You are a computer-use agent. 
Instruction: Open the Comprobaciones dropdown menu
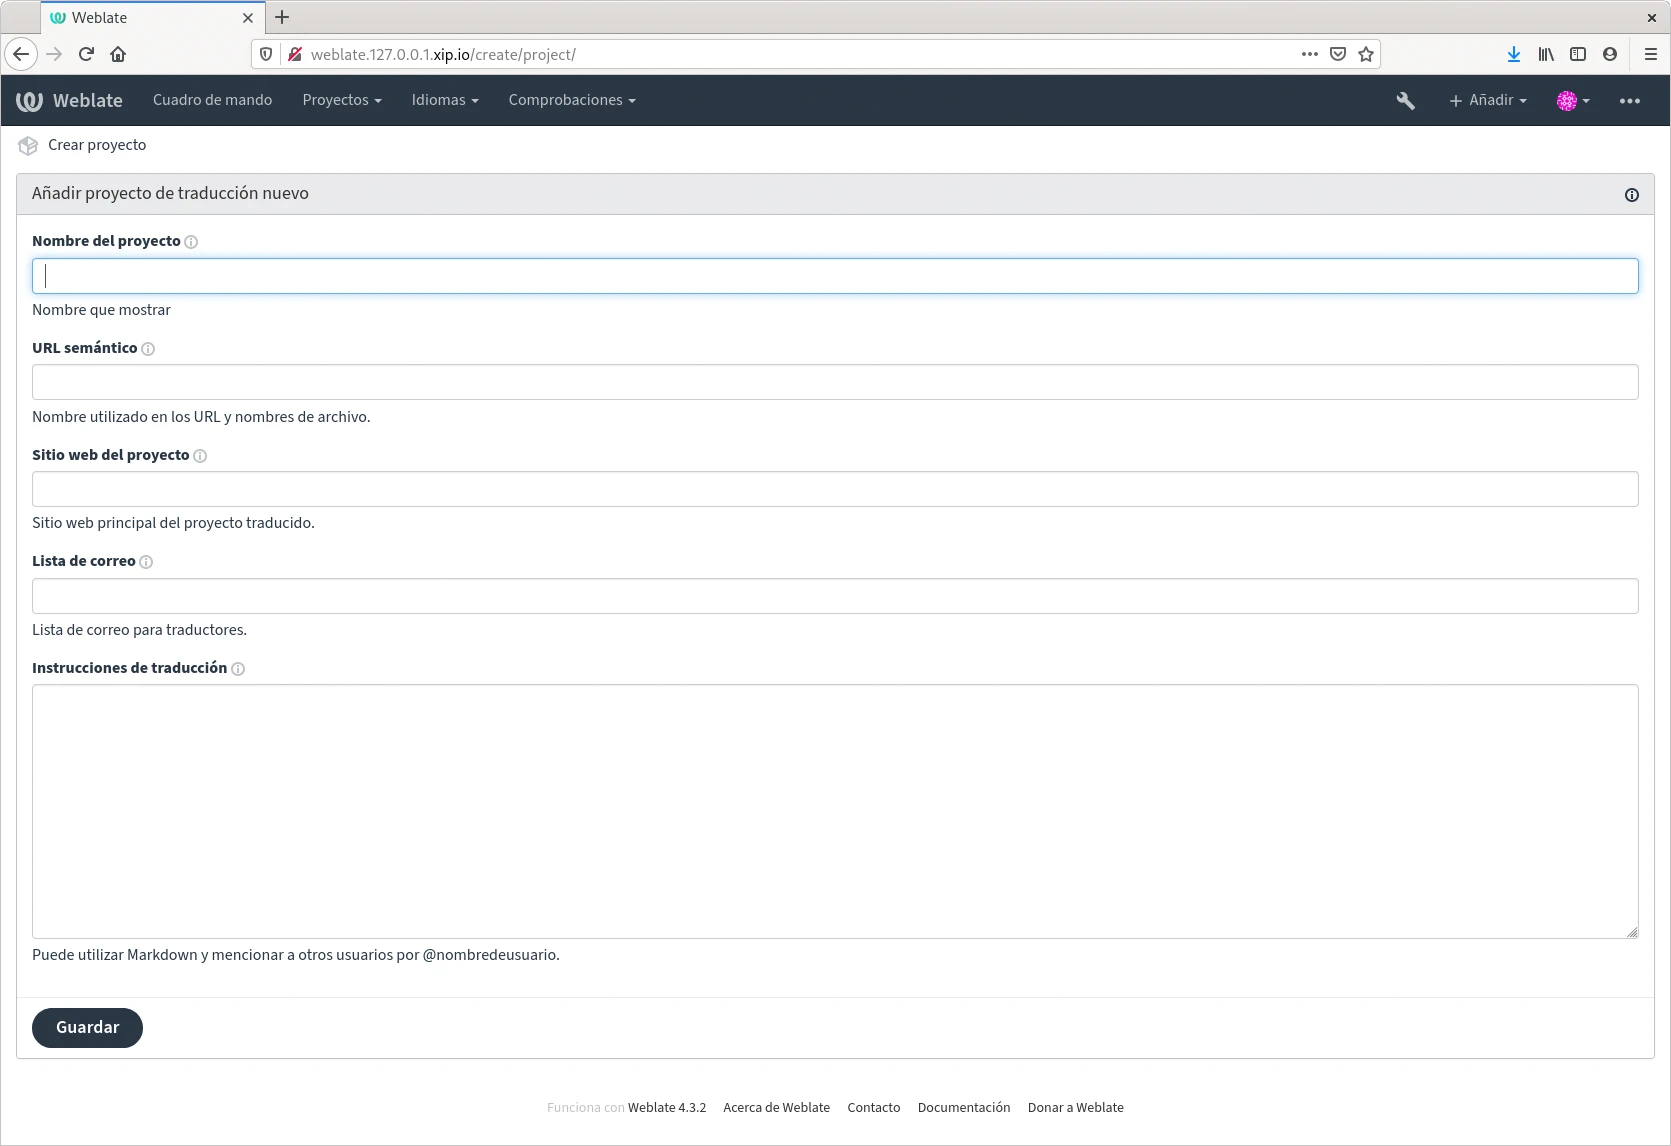click(x=571, y=100)
